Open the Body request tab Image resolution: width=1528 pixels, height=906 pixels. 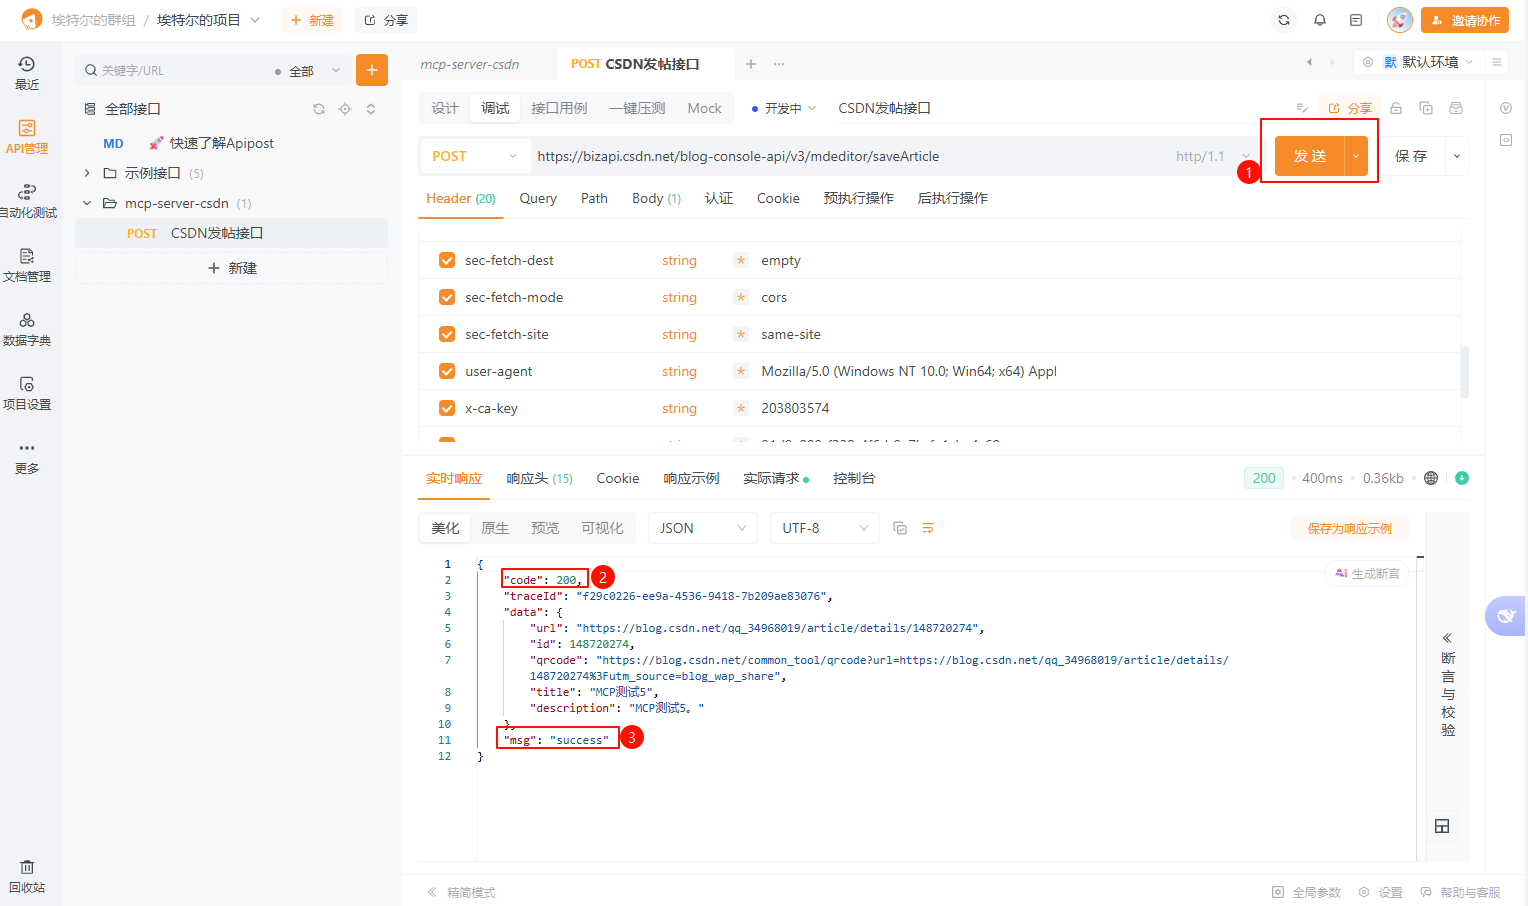[x=656, y=198]
